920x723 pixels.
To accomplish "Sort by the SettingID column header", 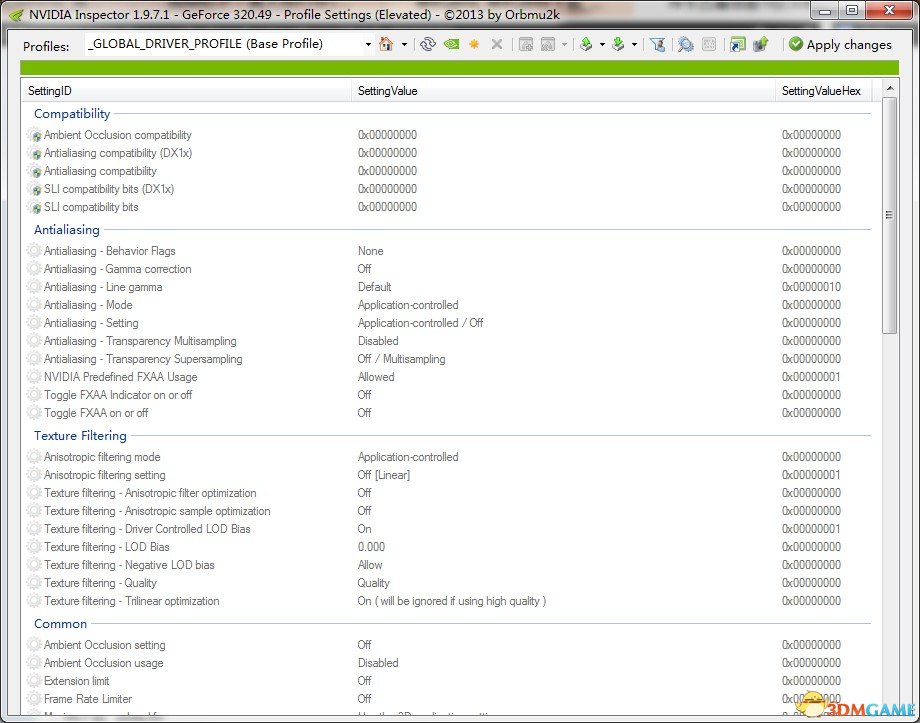I will click(x=187, y=91).
